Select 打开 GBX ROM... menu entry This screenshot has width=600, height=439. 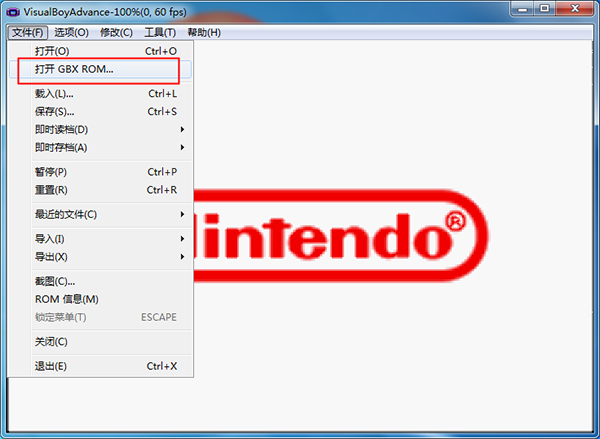point(75,70)
